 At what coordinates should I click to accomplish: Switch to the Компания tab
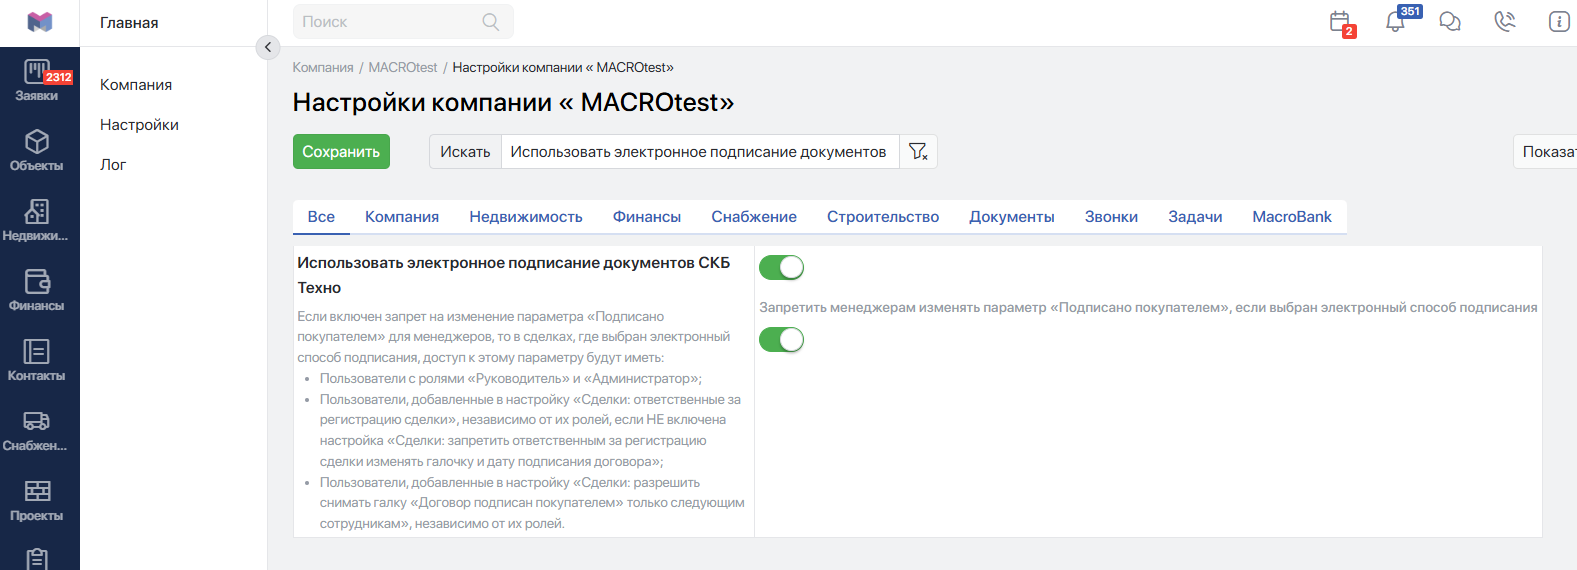(402, 217)
